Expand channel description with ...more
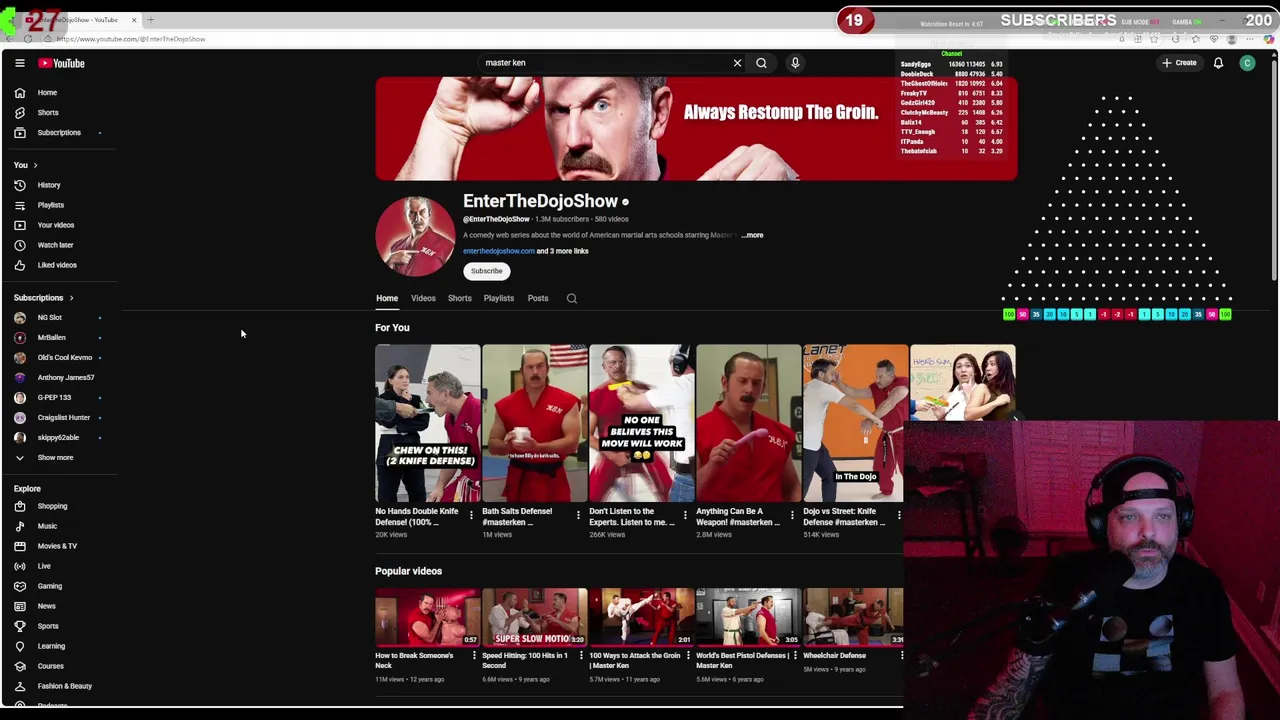Image resolution: width=1280 pixels, height=720 pixels. pyautogui.click(x=752, y=235)
